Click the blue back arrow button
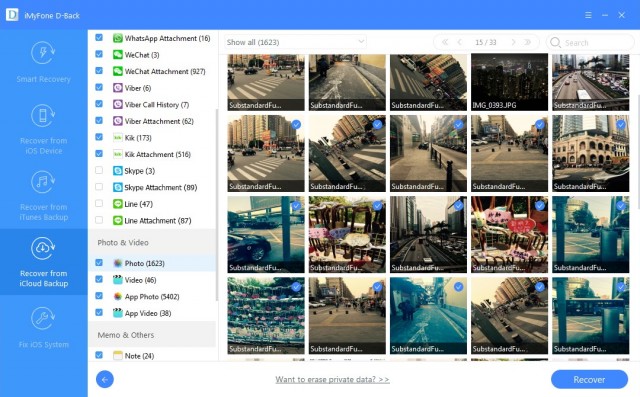This screenshot has width=640, height=397. pos(105,379)
